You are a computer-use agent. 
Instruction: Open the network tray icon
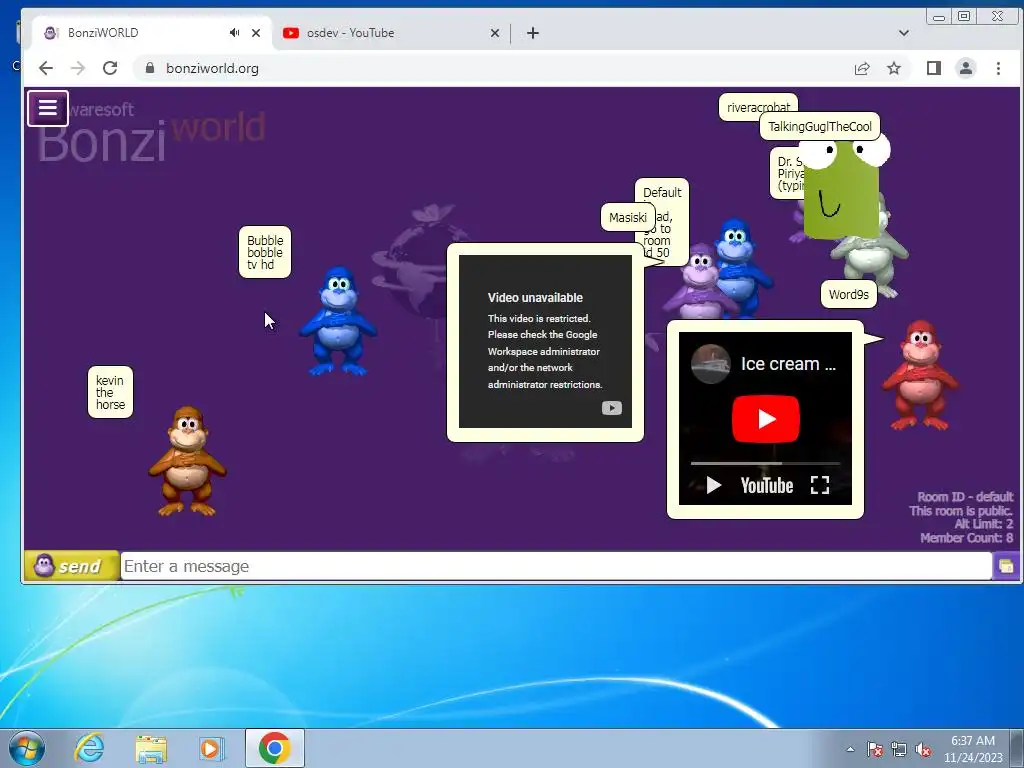[x=899, y=749]
